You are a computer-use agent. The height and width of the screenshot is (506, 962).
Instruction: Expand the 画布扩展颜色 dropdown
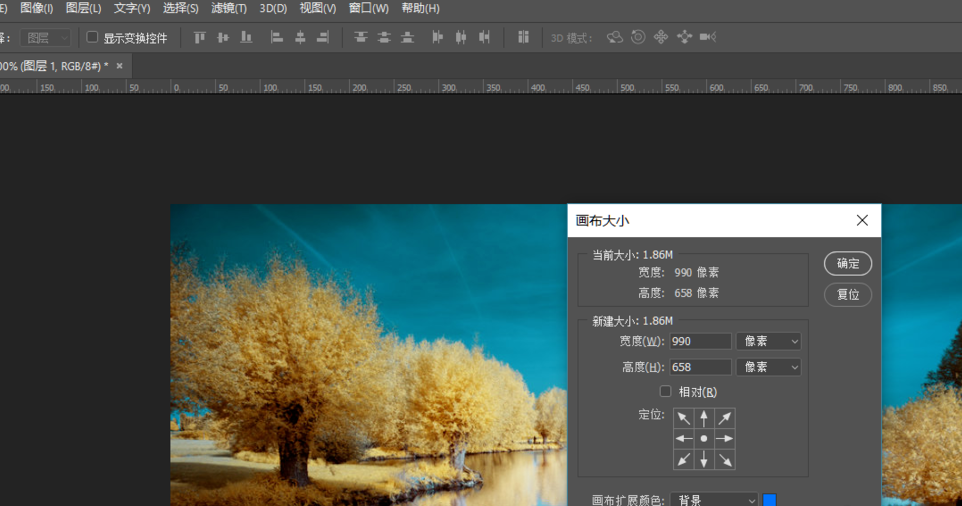(714, 499)
